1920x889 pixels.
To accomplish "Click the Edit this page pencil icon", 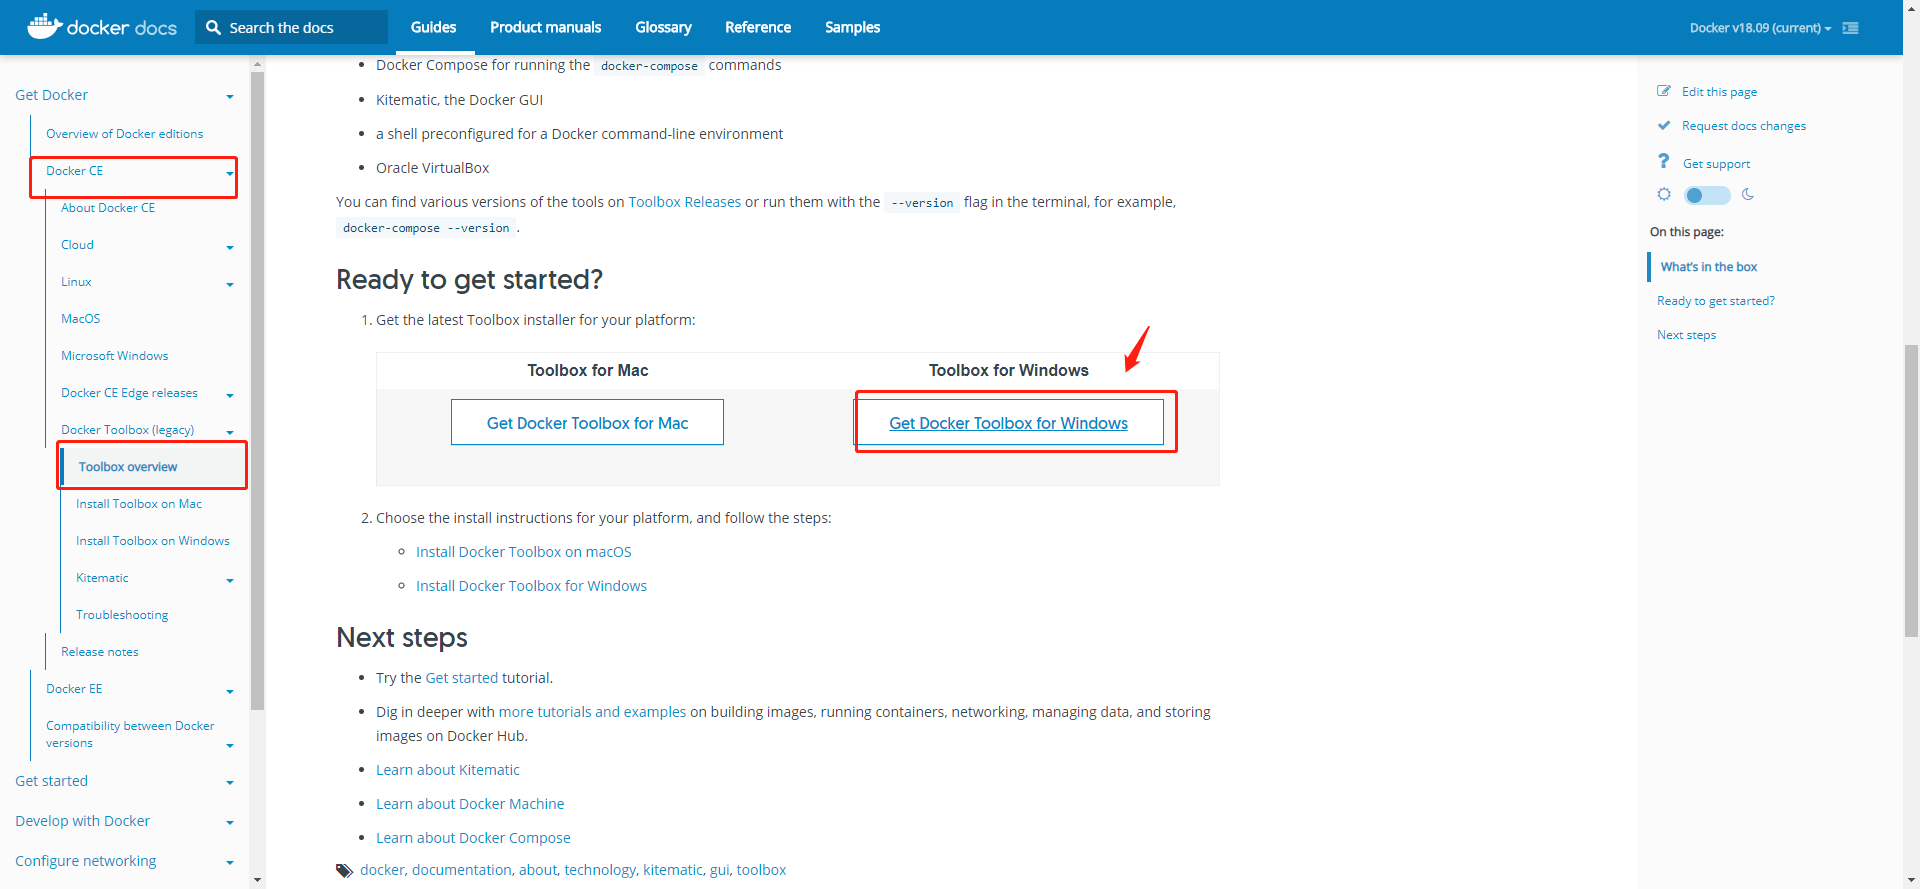I will click(1664, 91).
